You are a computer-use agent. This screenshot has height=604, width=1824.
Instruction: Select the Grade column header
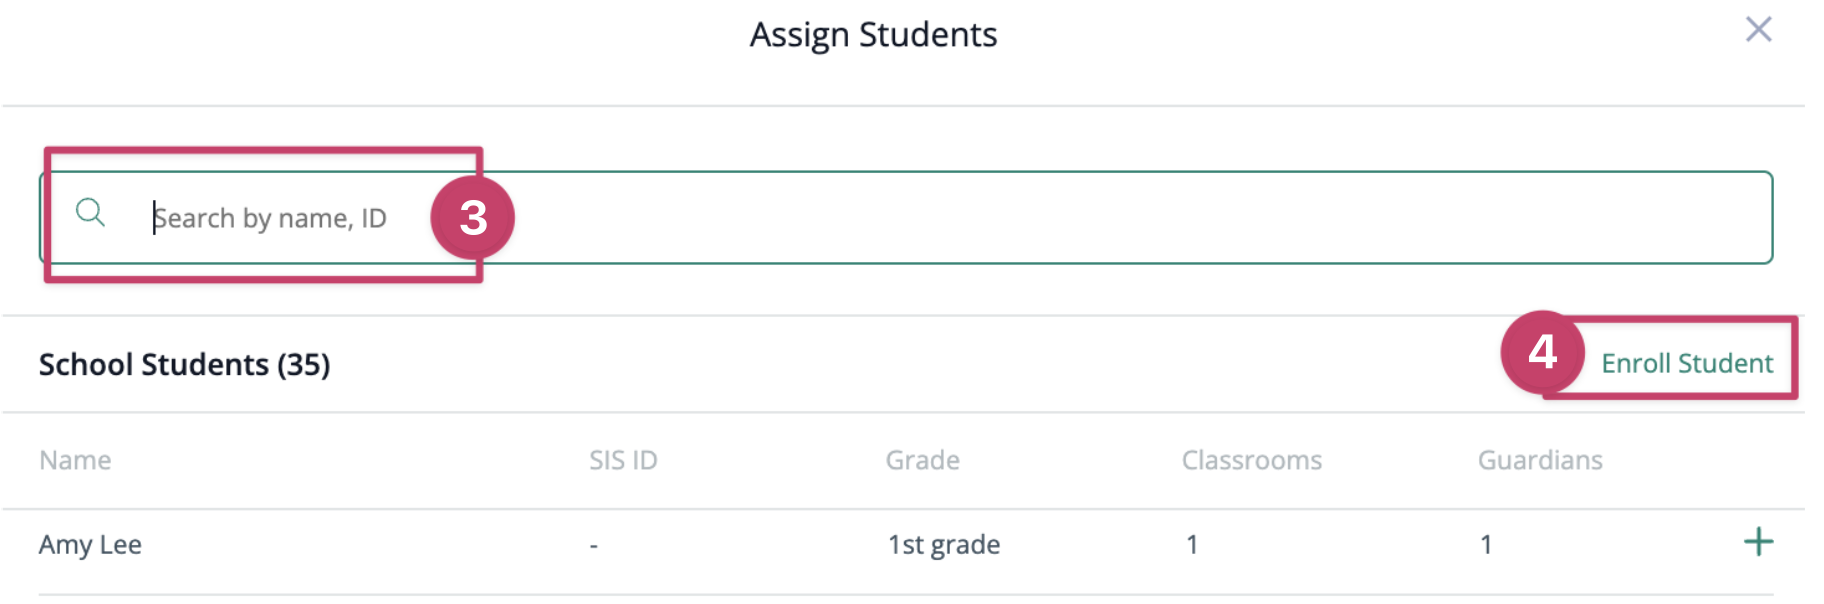pyautogui.click(x=922, y=460)
